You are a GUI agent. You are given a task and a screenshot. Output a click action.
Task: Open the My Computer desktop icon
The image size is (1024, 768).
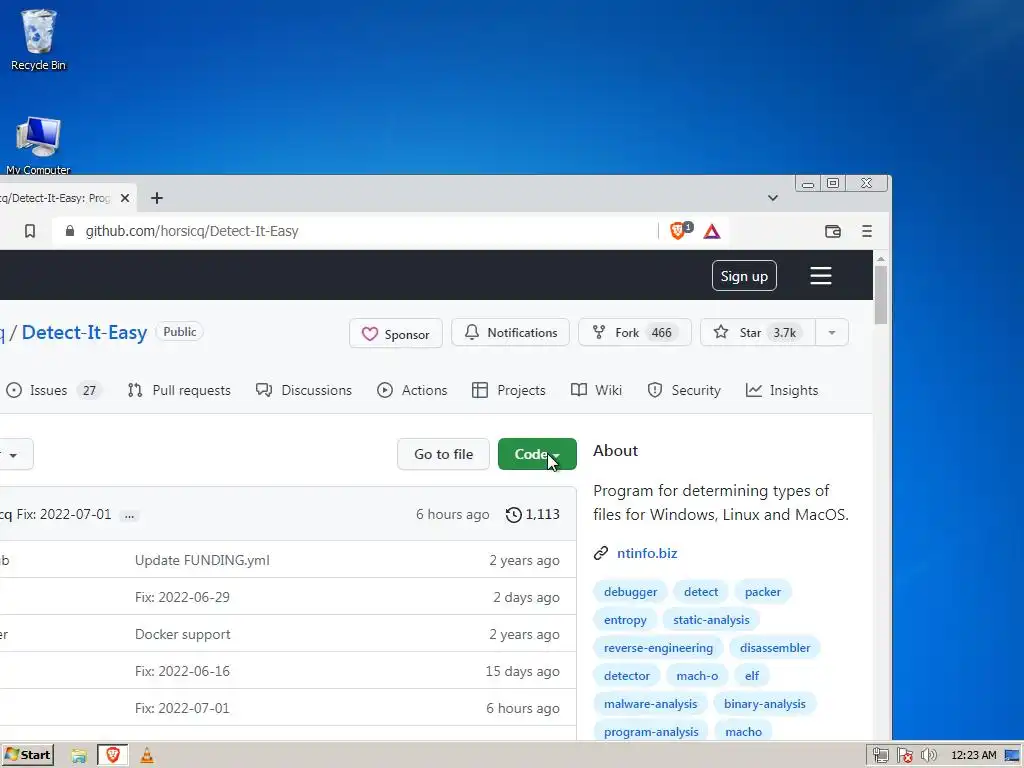(x=38, y=145)
